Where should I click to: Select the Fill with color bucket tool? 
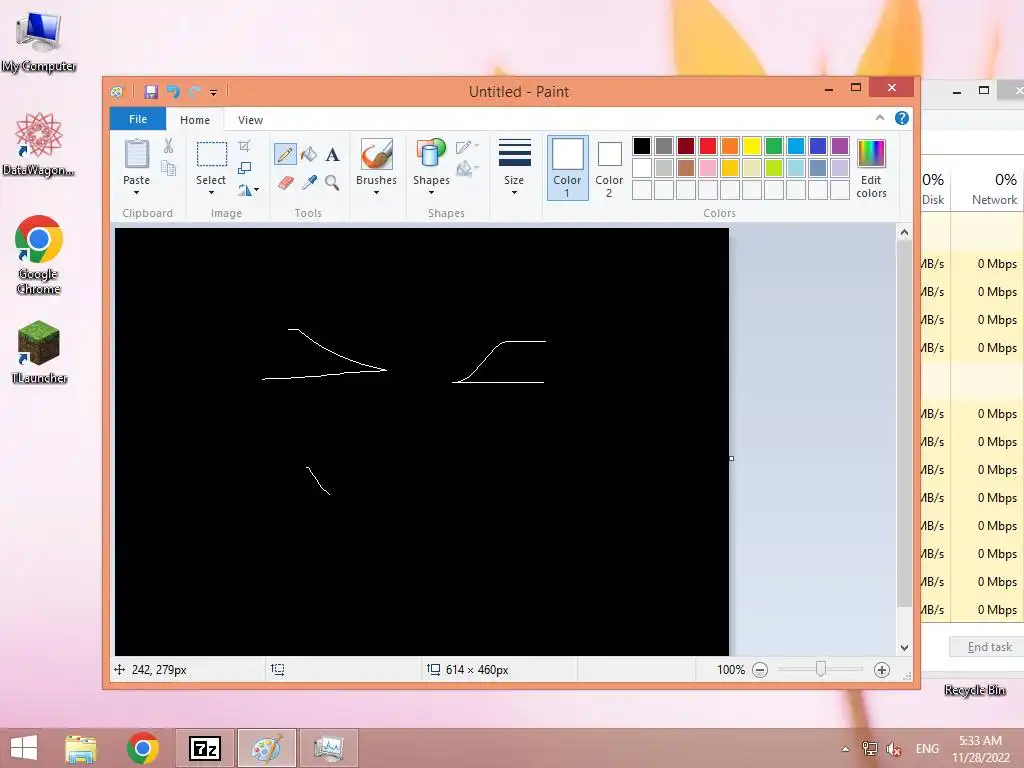tap(309, 154)
